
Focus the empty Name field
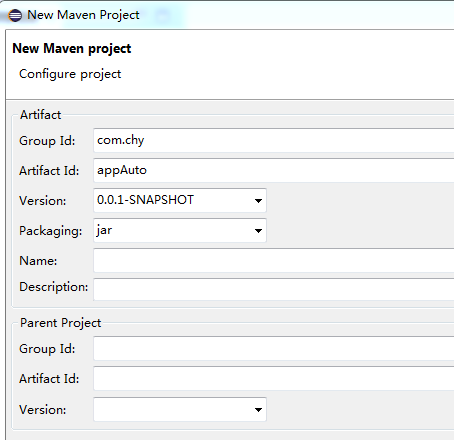[274, 260]
